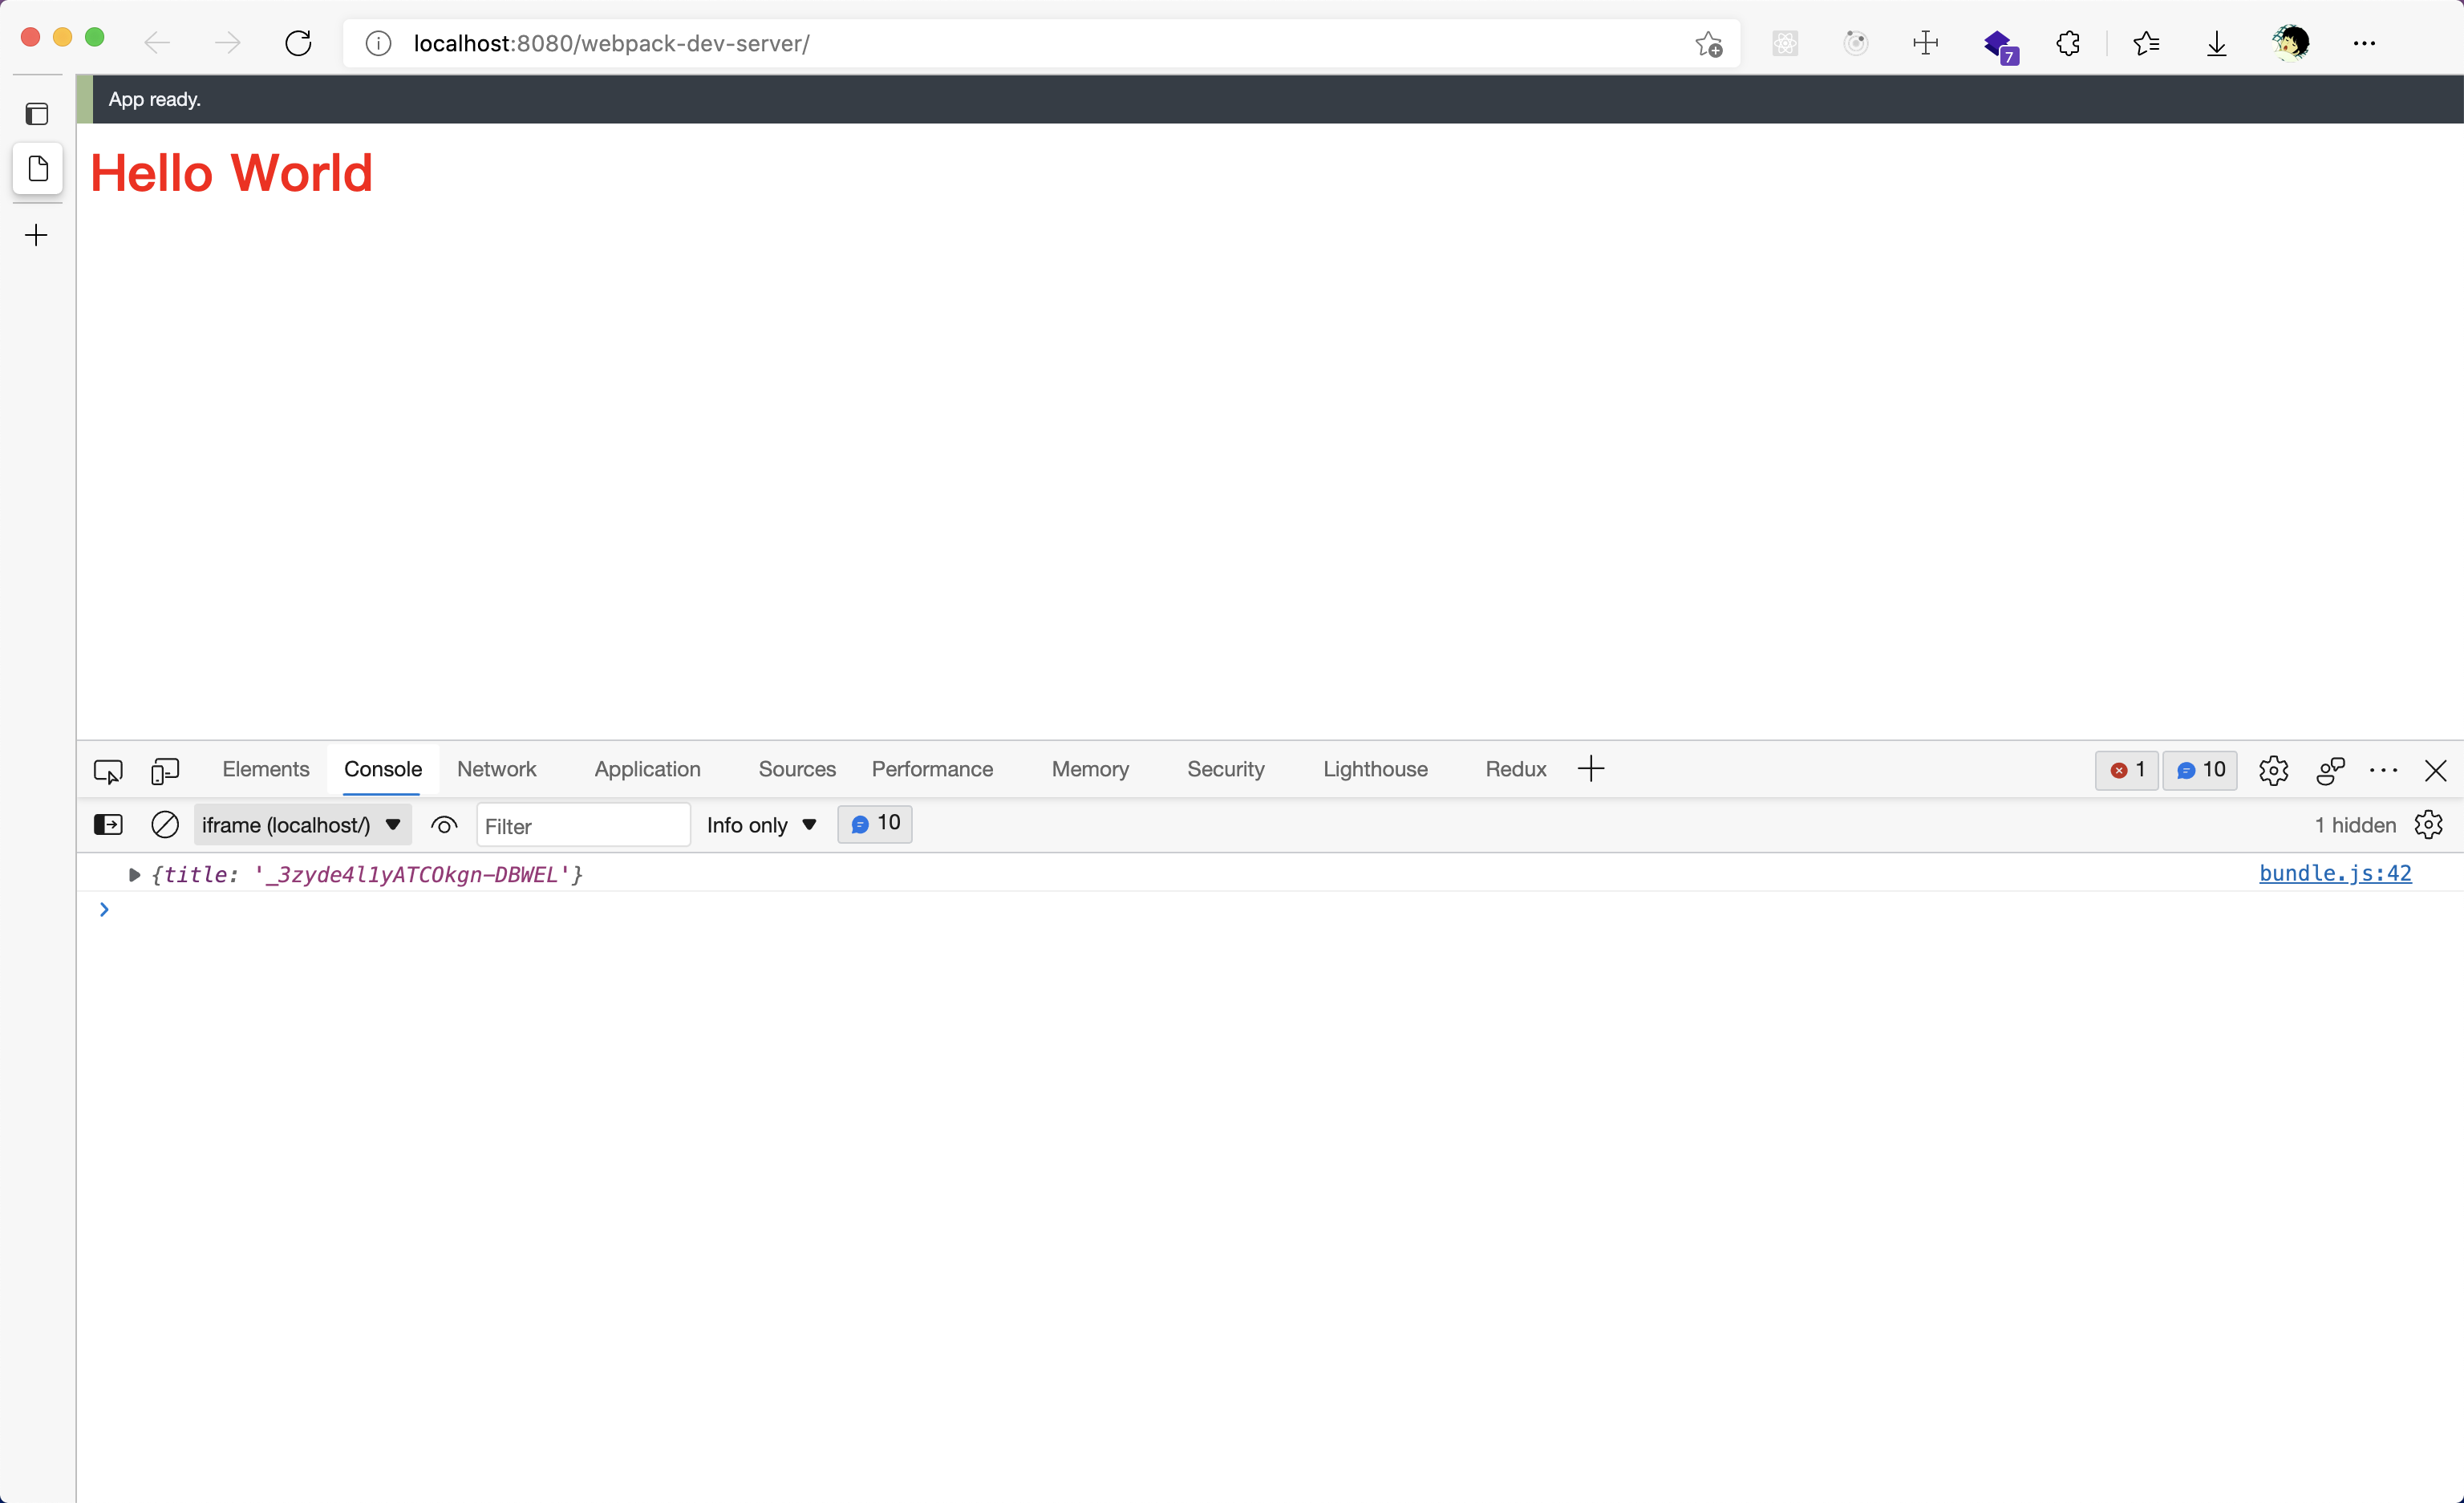The width and height of the screenshot is (2464, 1503).
Task: Open the downloads arrow icon
Action: [2217, 43]
